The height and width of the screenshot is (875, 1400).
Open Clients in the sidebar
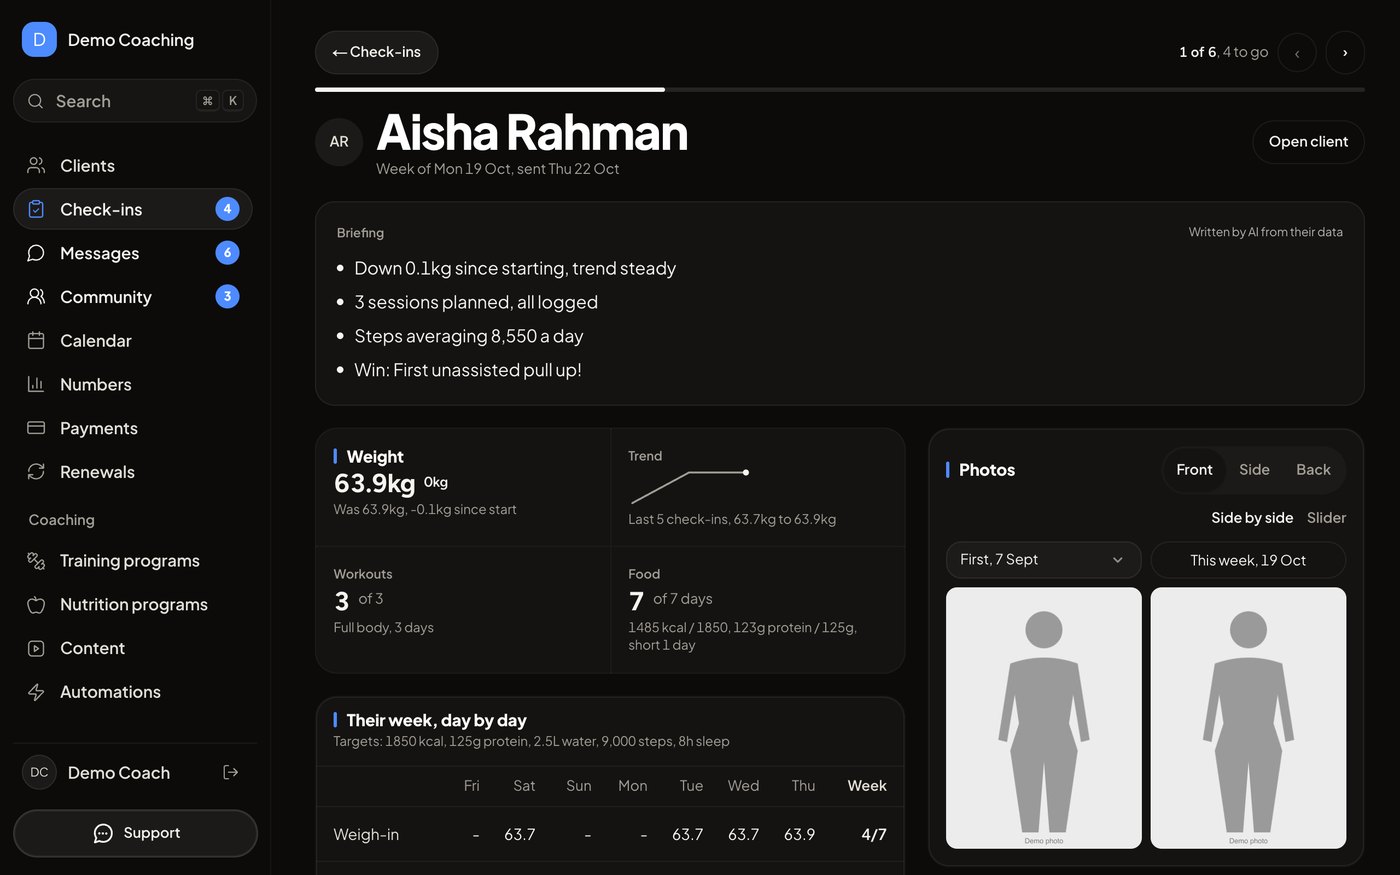pyautogui.click(x=133, y=165)
